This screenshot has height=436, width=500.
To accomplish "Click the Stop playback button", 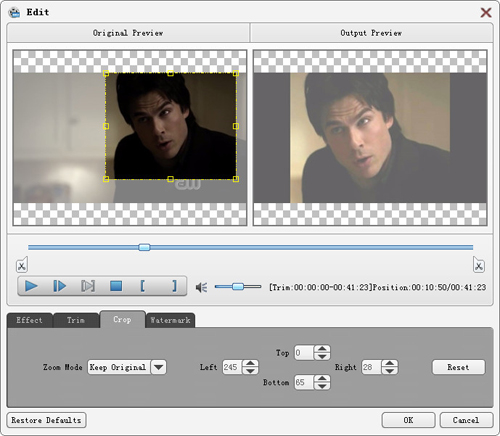I will 116,286.
